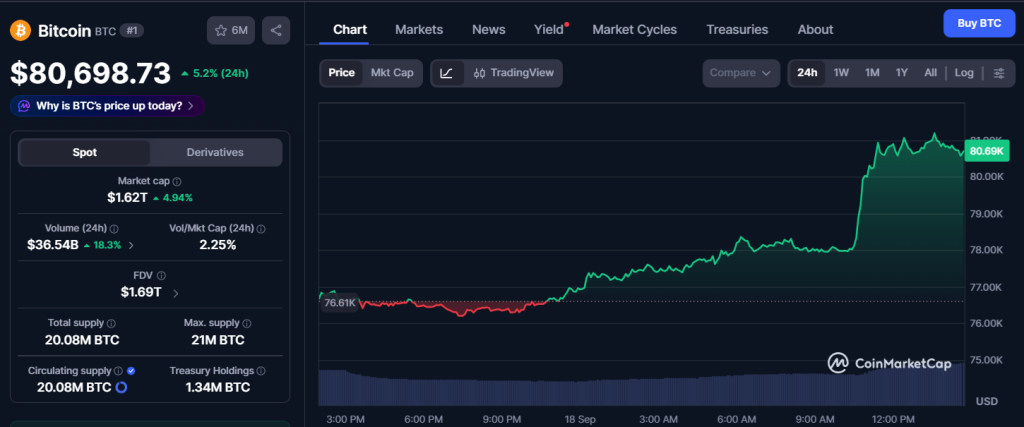Click the 21M BTC max supply value
This screenshot has width=1024, height=427.
(215, 340)
